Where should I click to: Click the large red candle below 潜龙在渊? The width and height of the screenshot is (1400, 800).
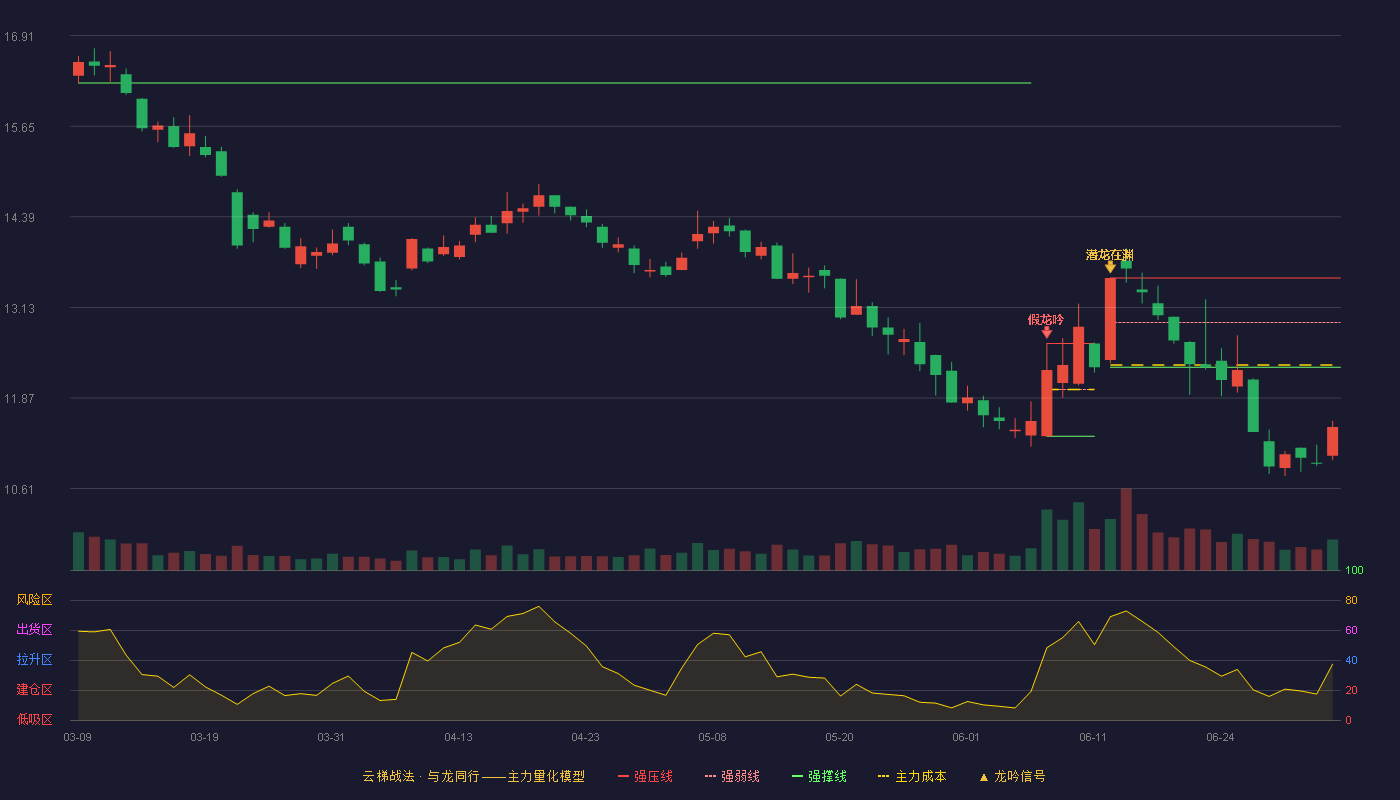pyautogui.click(x=1110, y=319)
